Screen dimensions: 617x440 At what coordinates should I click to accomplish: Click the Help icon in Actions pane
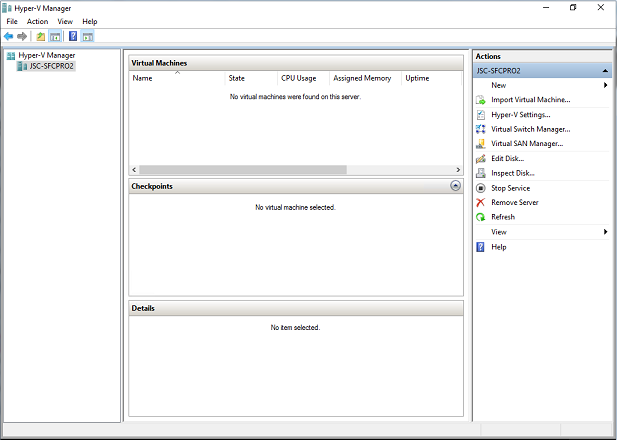[x=480, y=247]
